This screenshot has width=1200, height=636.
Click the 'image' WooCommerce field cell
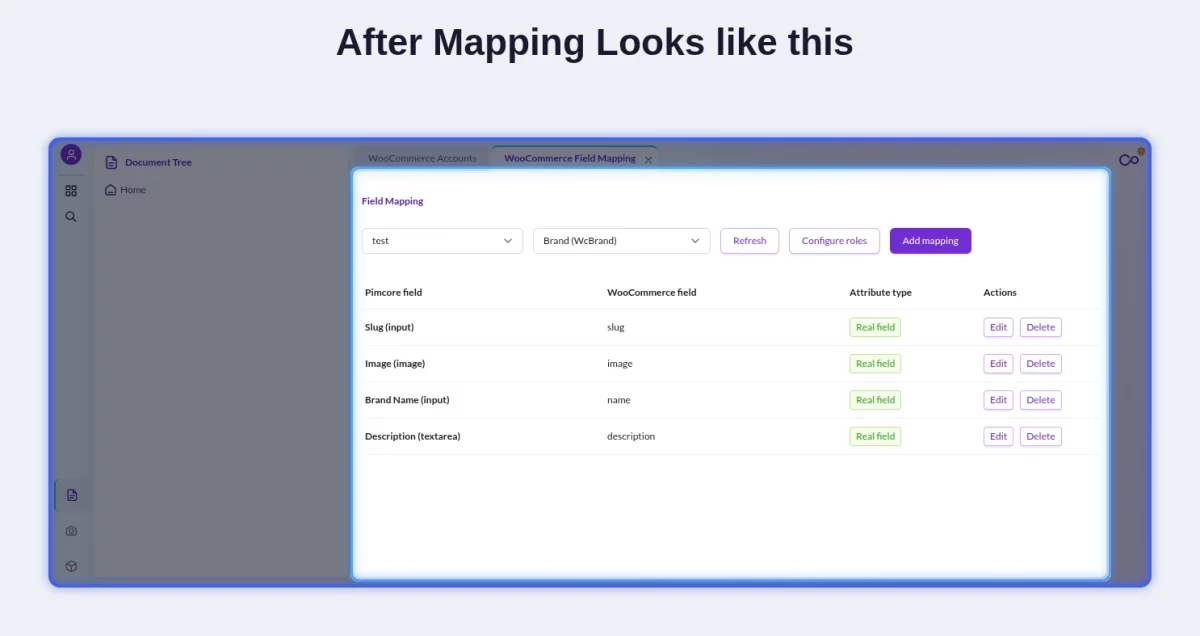click(x=620, y=364)
